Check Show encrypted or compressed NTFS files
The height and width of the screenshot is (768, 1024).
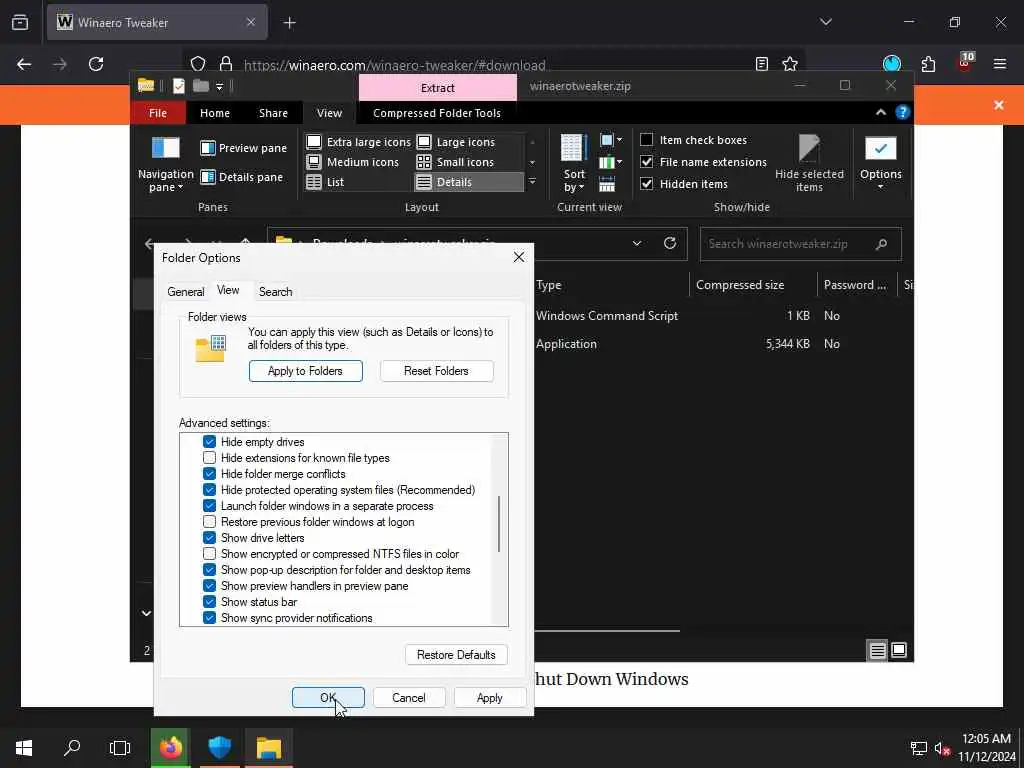point(210,554)
